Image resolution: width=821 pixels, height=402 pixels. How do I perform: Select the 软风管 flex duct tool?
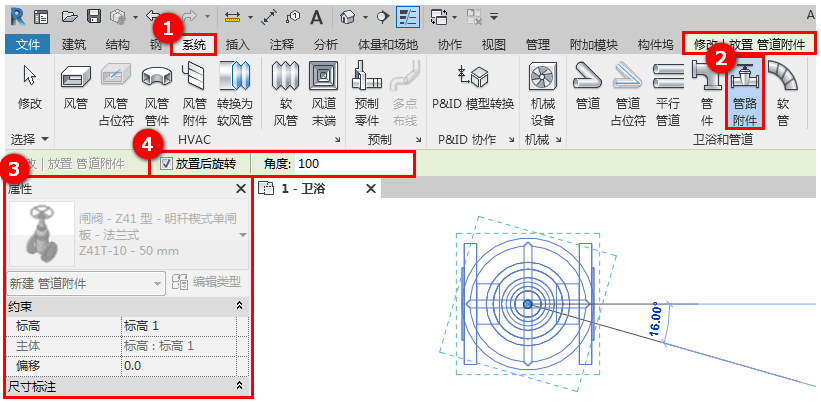pos(286,94)
